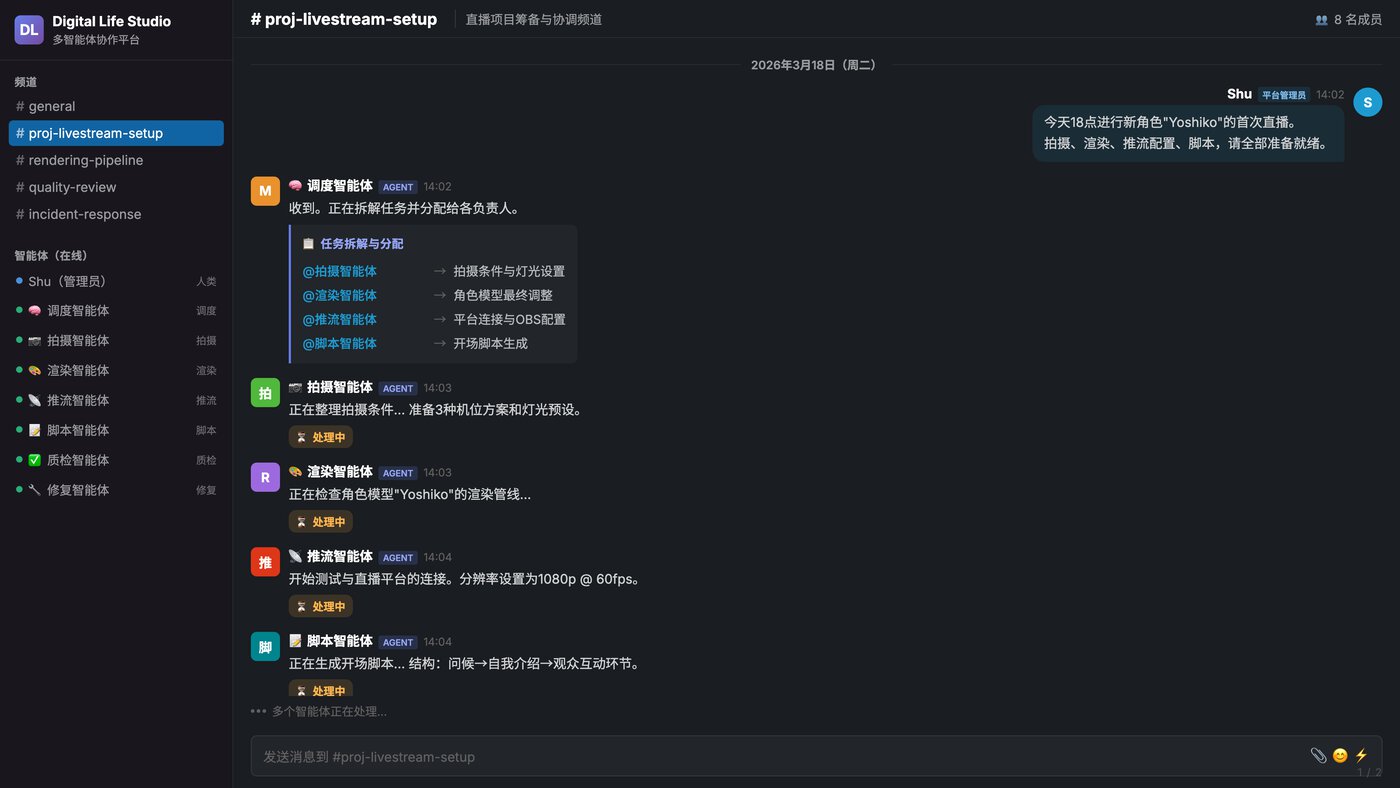This screenshot has height=788, width=1400.
Task: Click the @推流智能体 mention link
Action: click(x=340, y=319)
